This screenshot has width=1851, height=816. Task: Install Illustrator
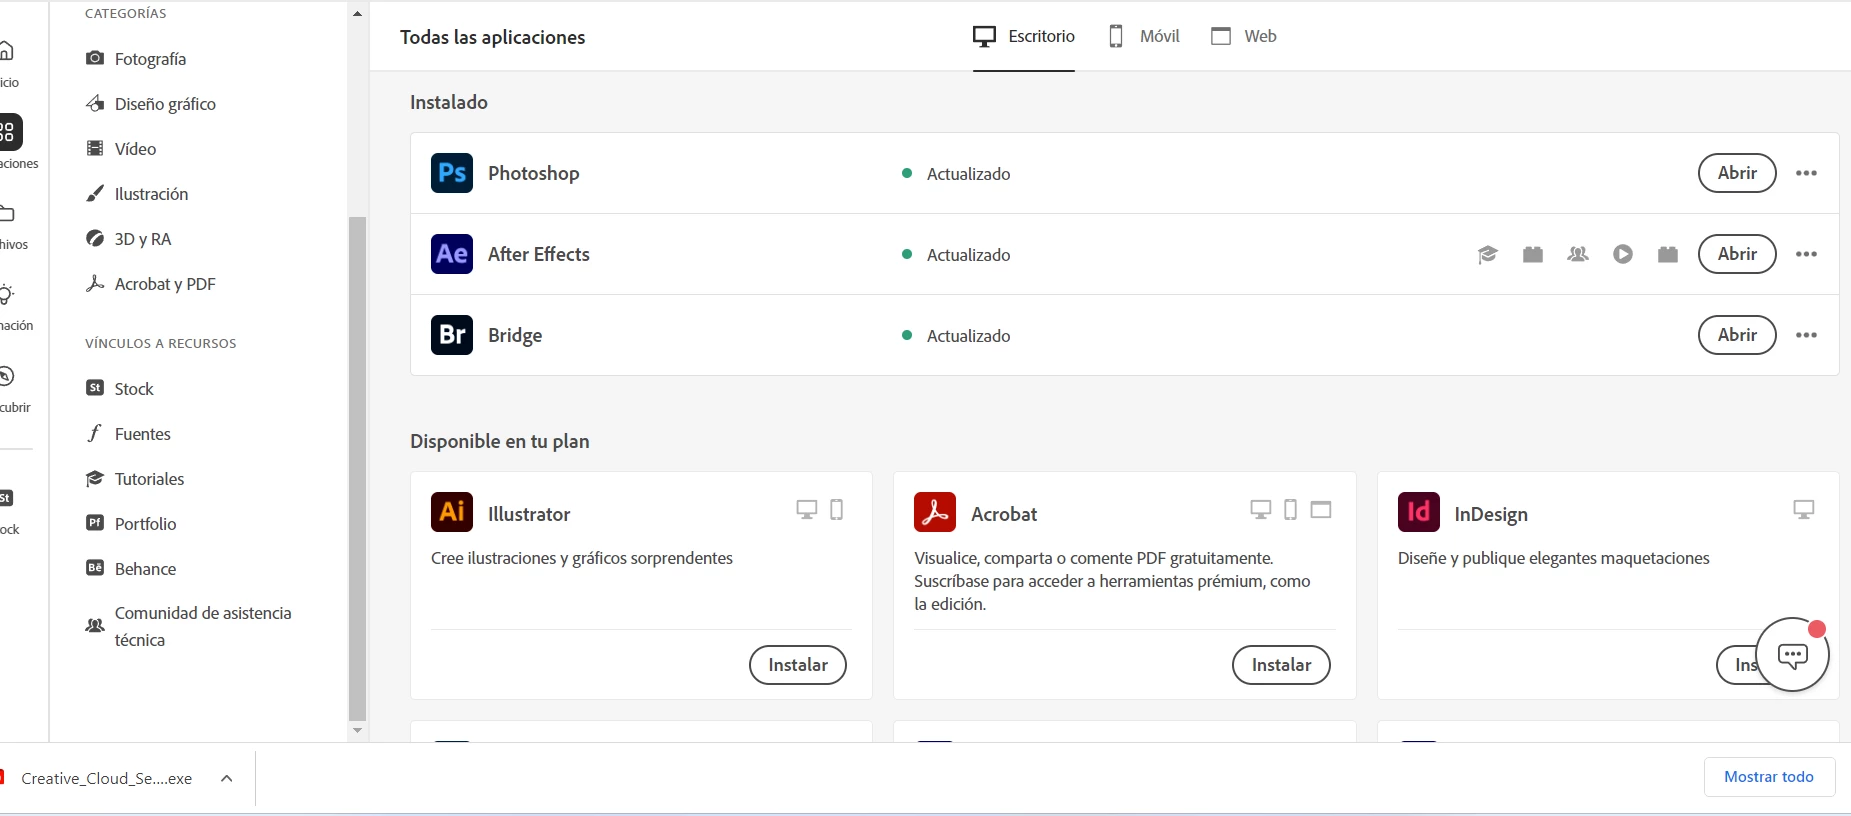(798, 665)
